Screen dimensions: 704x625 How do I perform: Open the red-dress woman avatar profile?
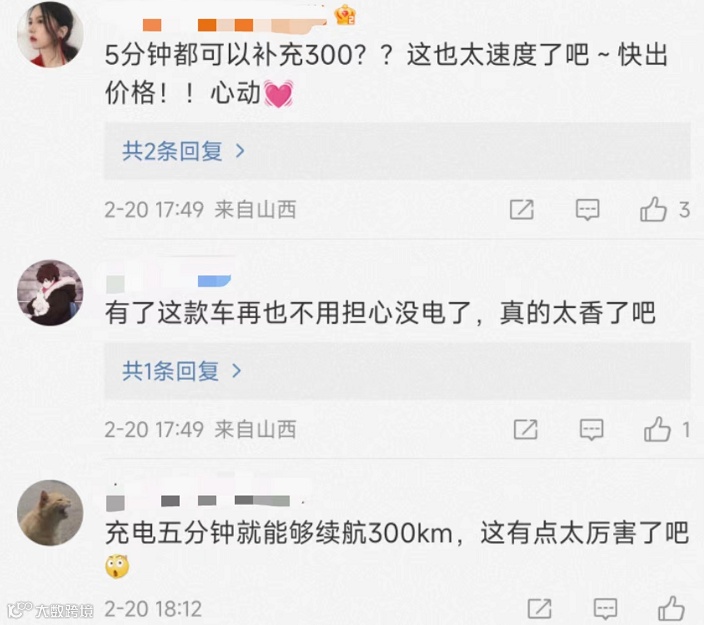pyautogui.click(x=50, y=34)
